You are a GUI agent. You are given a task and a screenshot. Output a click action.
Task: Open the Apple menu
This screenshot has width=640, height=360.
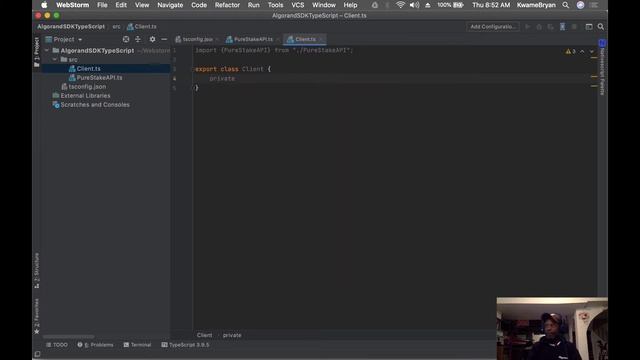click(x=44, y=5)
